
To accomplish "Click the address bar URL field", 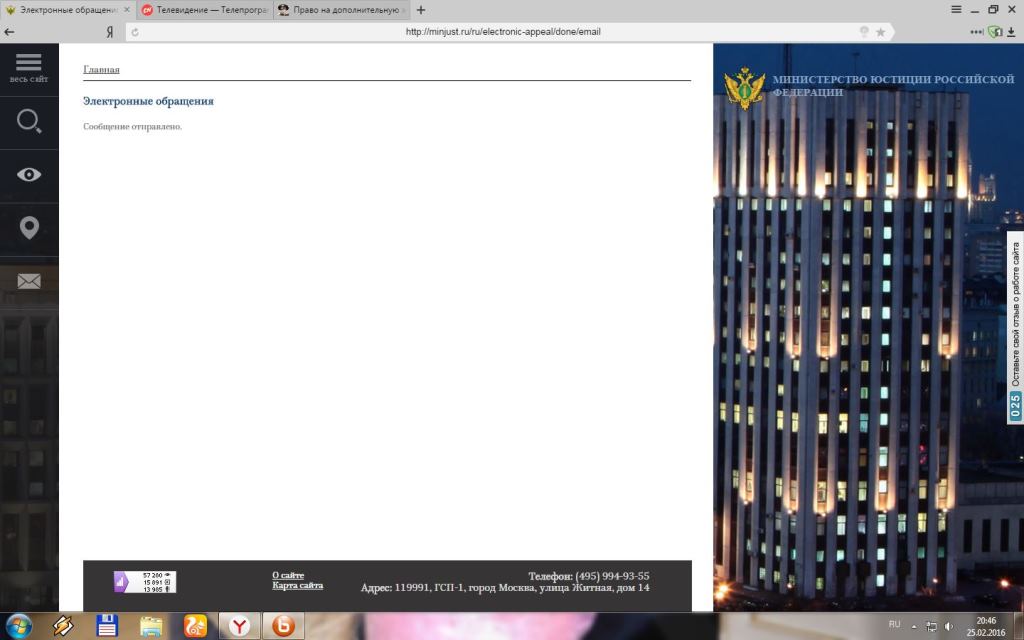I will (500, 31).
